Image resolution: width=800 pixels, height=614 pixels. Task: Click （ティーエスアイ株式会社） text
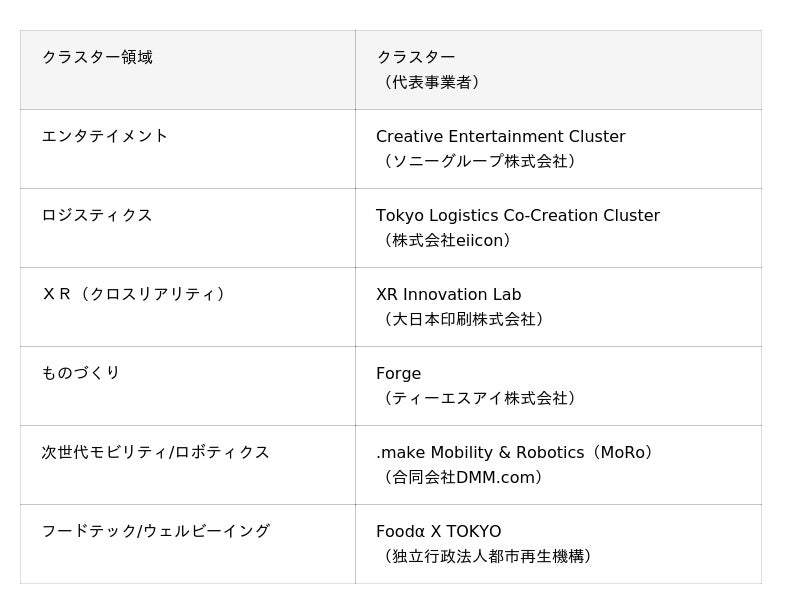click(480, 398)
